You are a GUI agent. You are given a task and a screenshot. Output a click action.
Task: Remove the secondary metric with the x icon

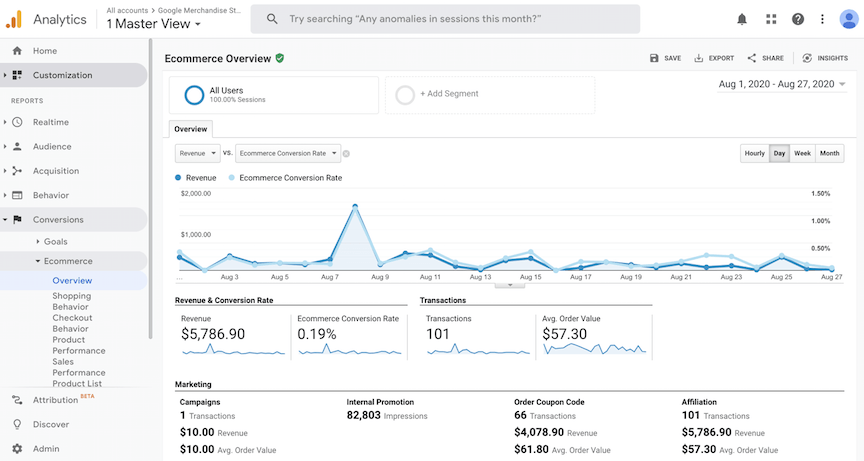(346, 154)
